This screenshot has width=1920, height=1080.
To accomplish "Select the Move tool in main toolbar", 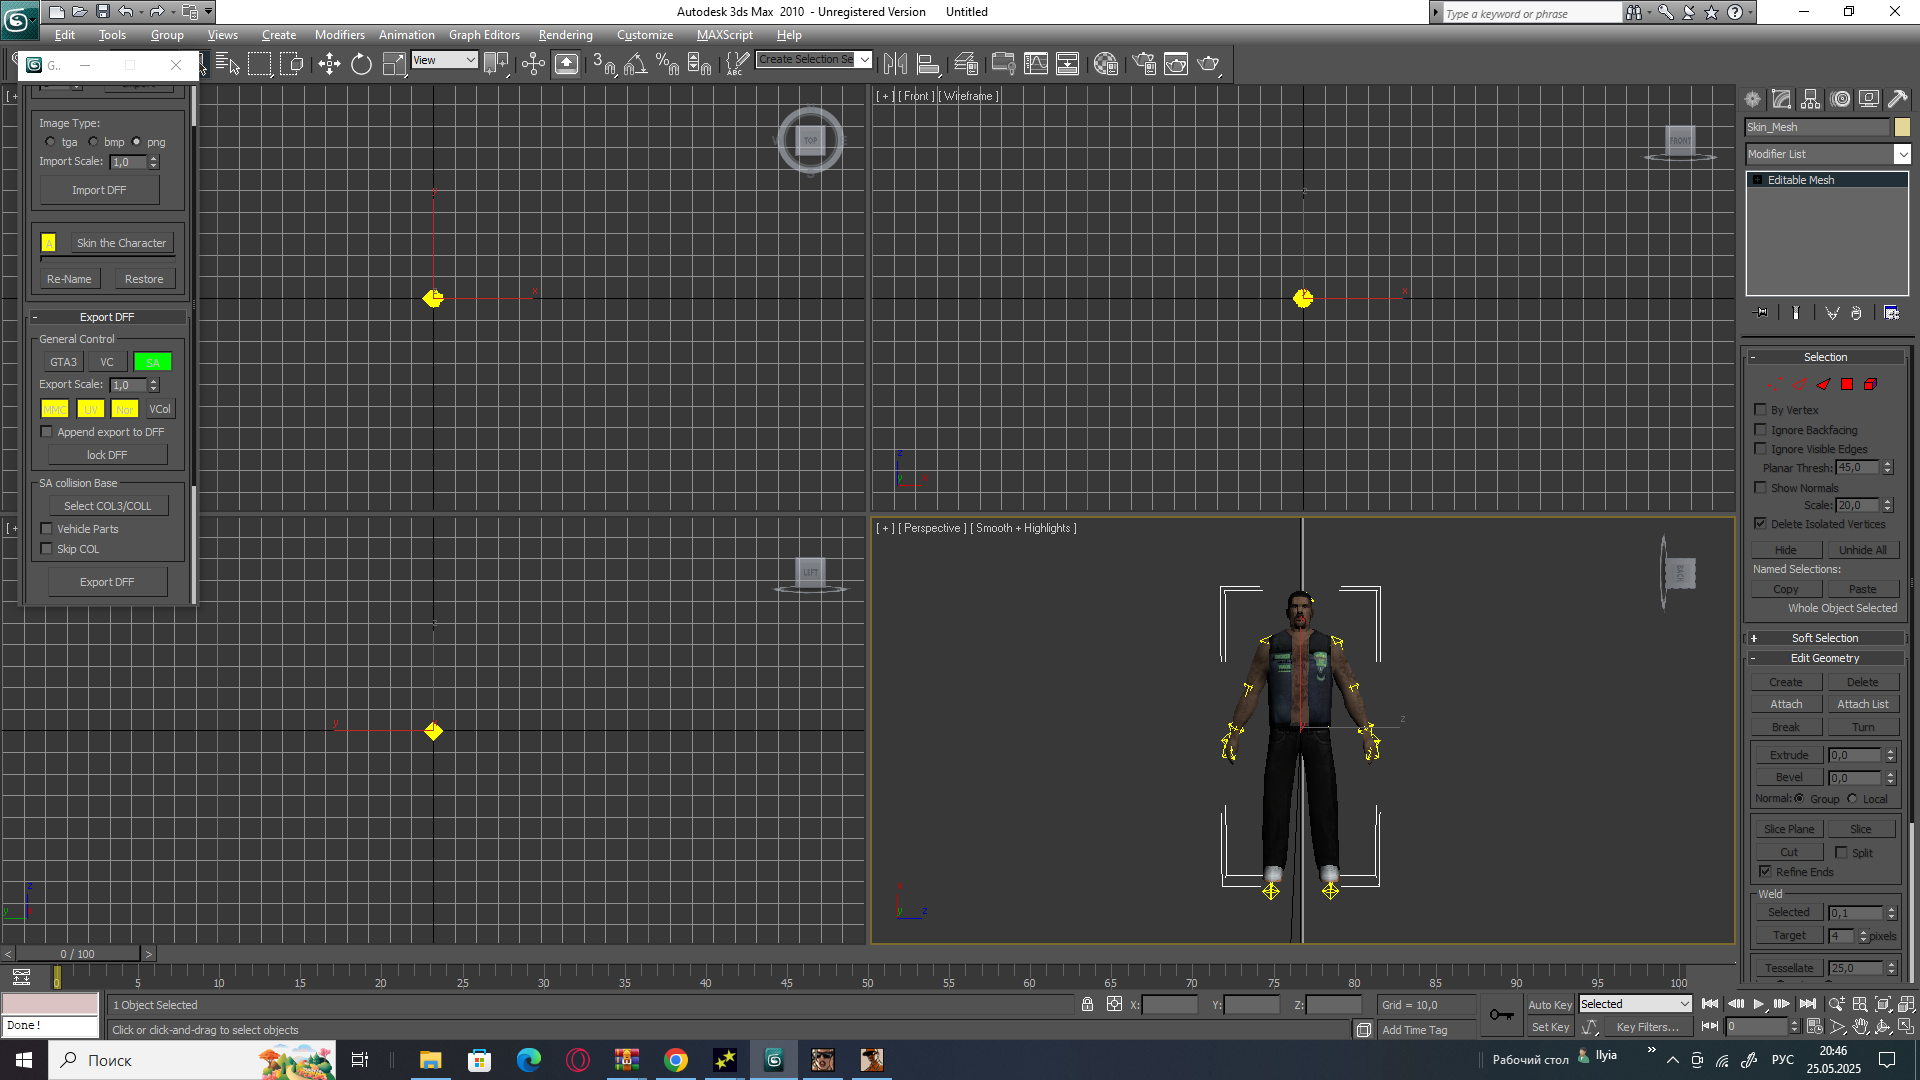I will click(x=329, y=64).
